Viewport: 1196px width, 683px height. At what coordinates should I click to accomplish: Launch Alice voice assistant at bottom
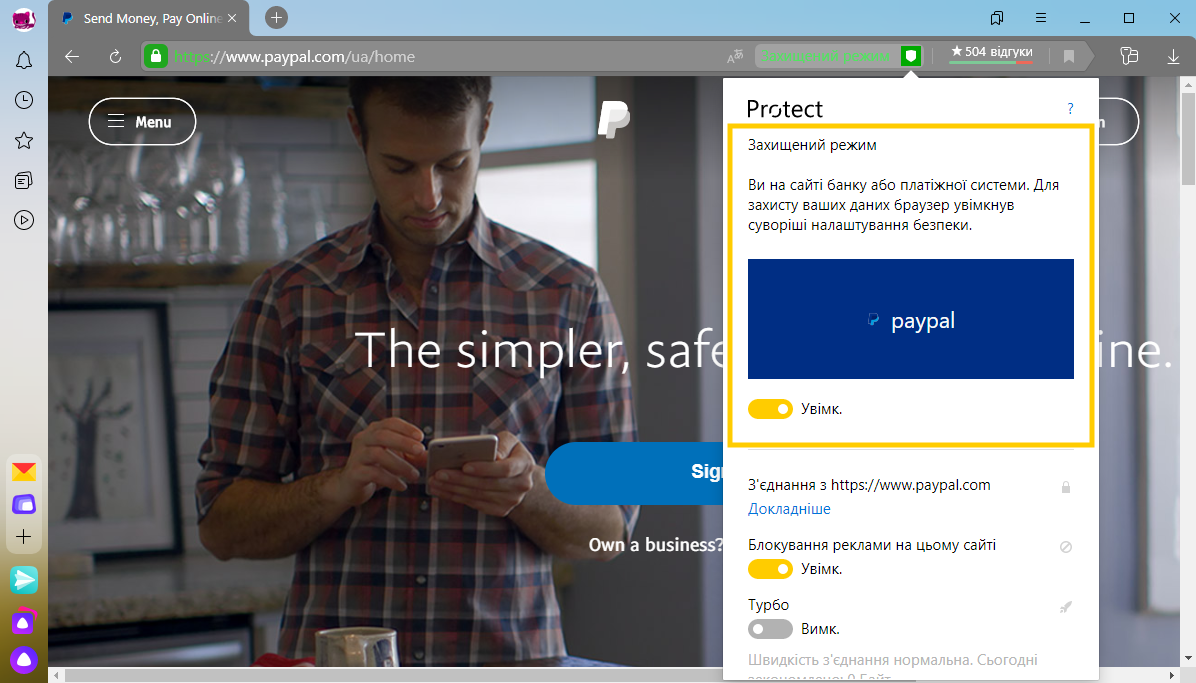[24, 660]
